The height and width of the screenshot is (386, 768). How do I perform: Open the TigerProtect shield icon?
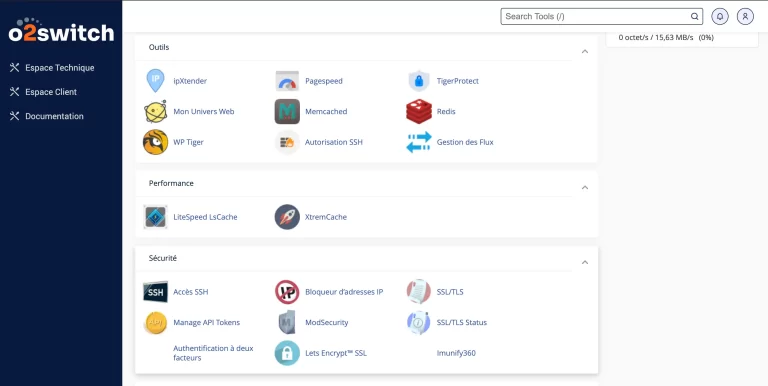coord(419,81)
